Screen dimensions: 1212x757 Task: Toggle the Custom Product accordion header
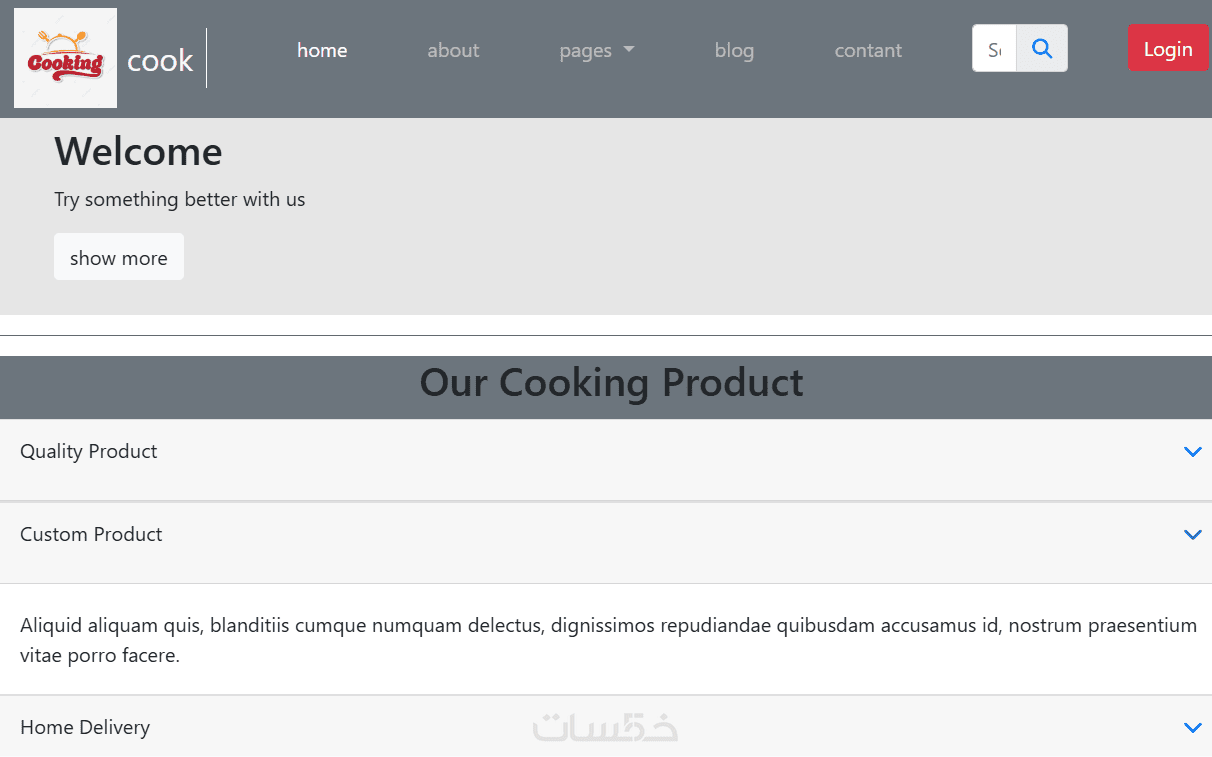click(x=91, y=535)
